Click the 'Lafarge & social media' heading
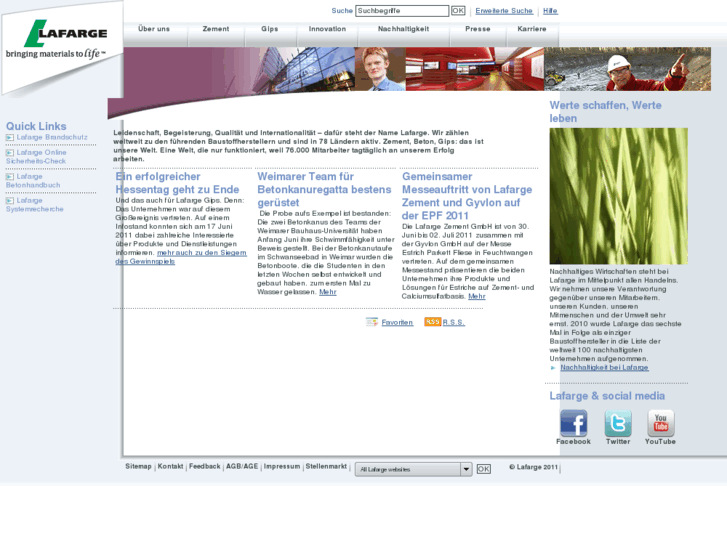 (607, 396)
